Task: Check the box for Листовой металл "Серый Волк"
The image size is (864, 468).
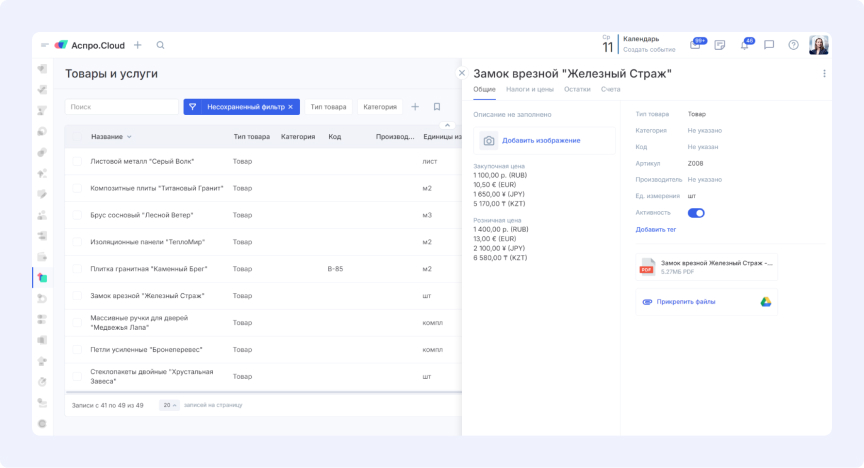Action: click(76, 161)
